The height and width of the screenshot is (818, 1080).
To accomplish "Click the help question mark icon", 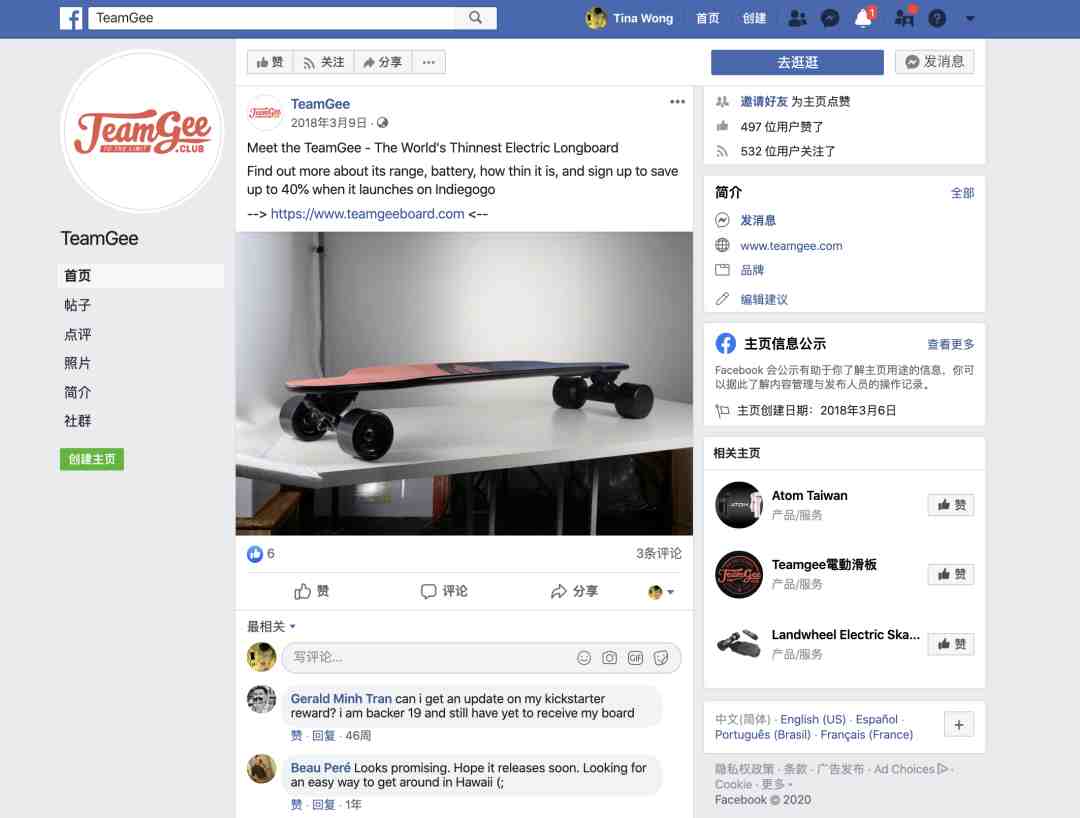I will click(x=936, y=18).
